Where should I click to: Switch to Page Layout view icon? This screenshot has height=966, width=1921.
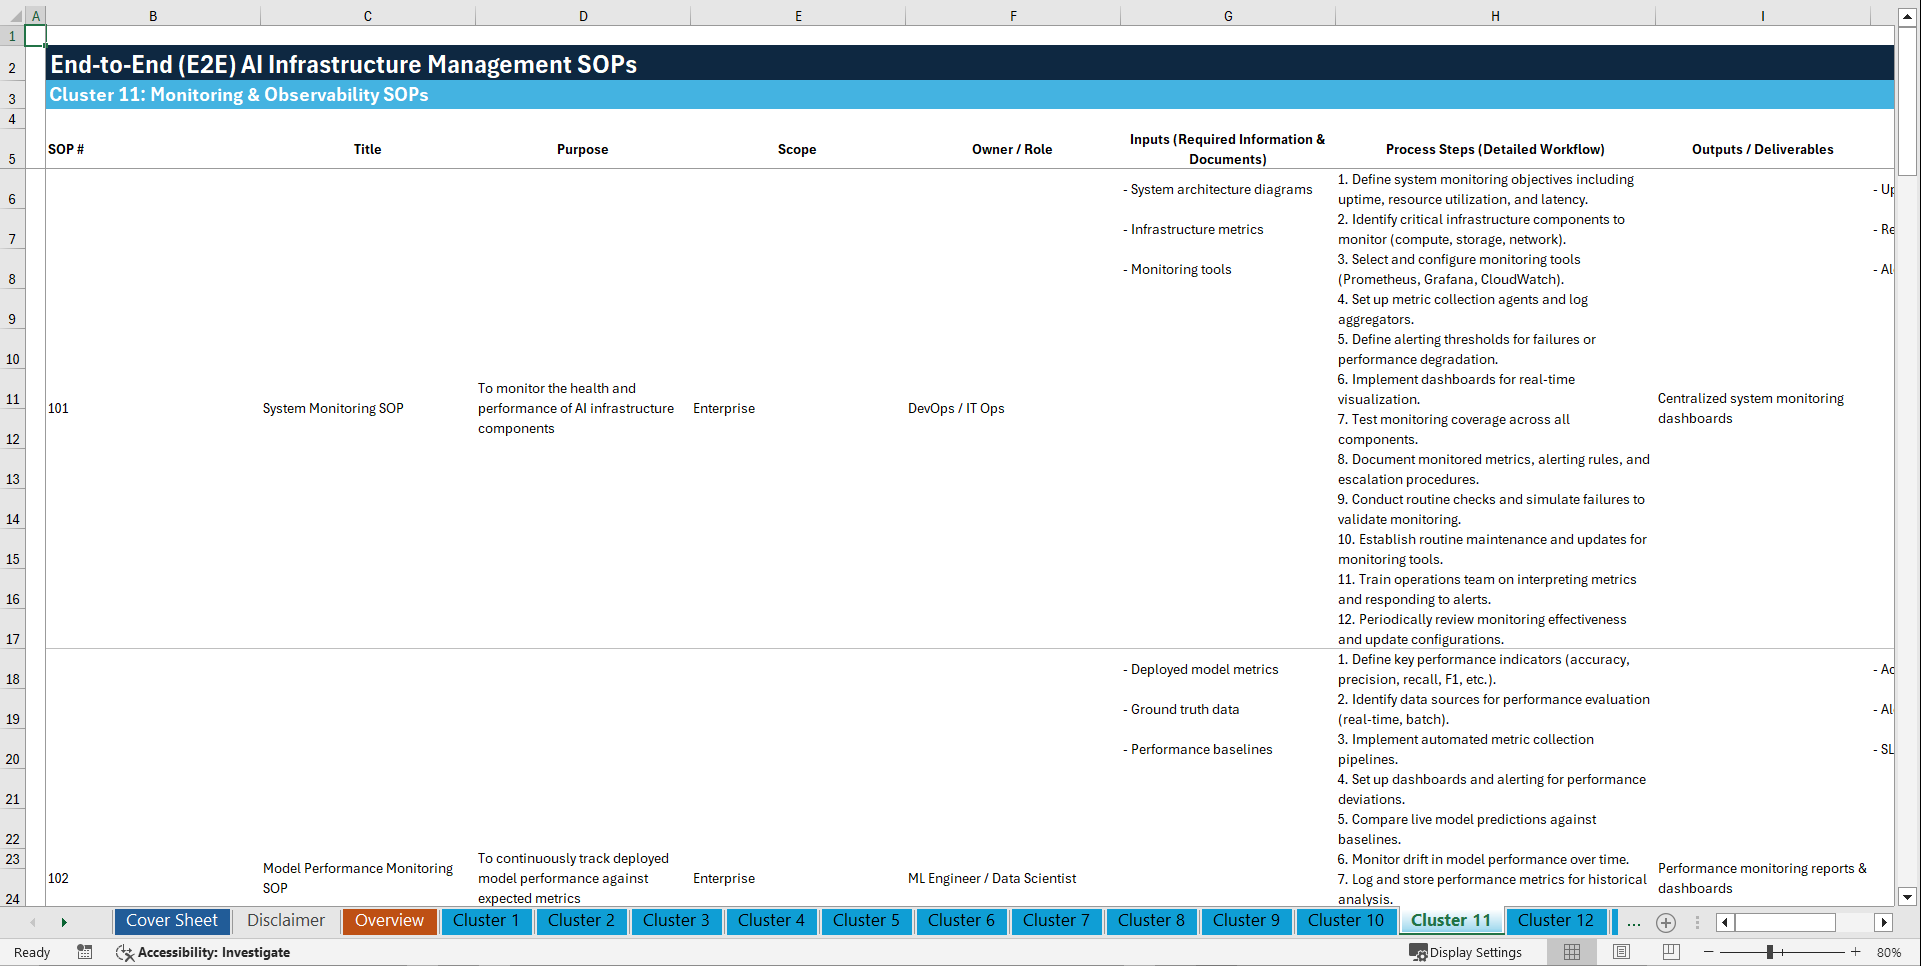click(x=1620, y=952)
